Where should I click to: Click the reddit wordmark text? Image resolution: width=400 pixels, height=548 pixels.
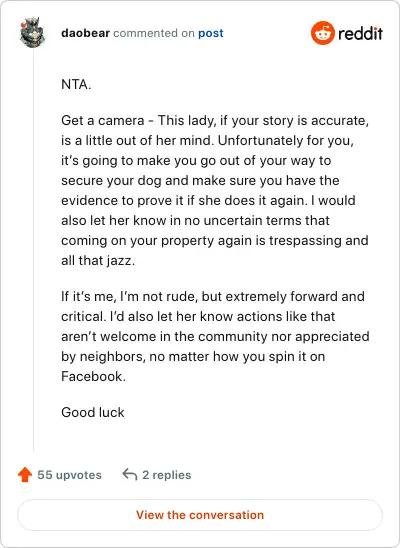point(361,34)
